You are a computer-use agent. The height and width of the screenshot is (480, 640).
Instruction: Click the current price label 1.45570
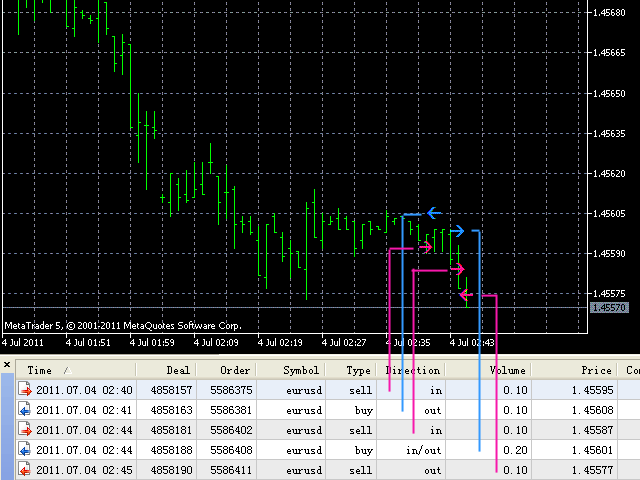pyautogui.click(x=609, y=308)
